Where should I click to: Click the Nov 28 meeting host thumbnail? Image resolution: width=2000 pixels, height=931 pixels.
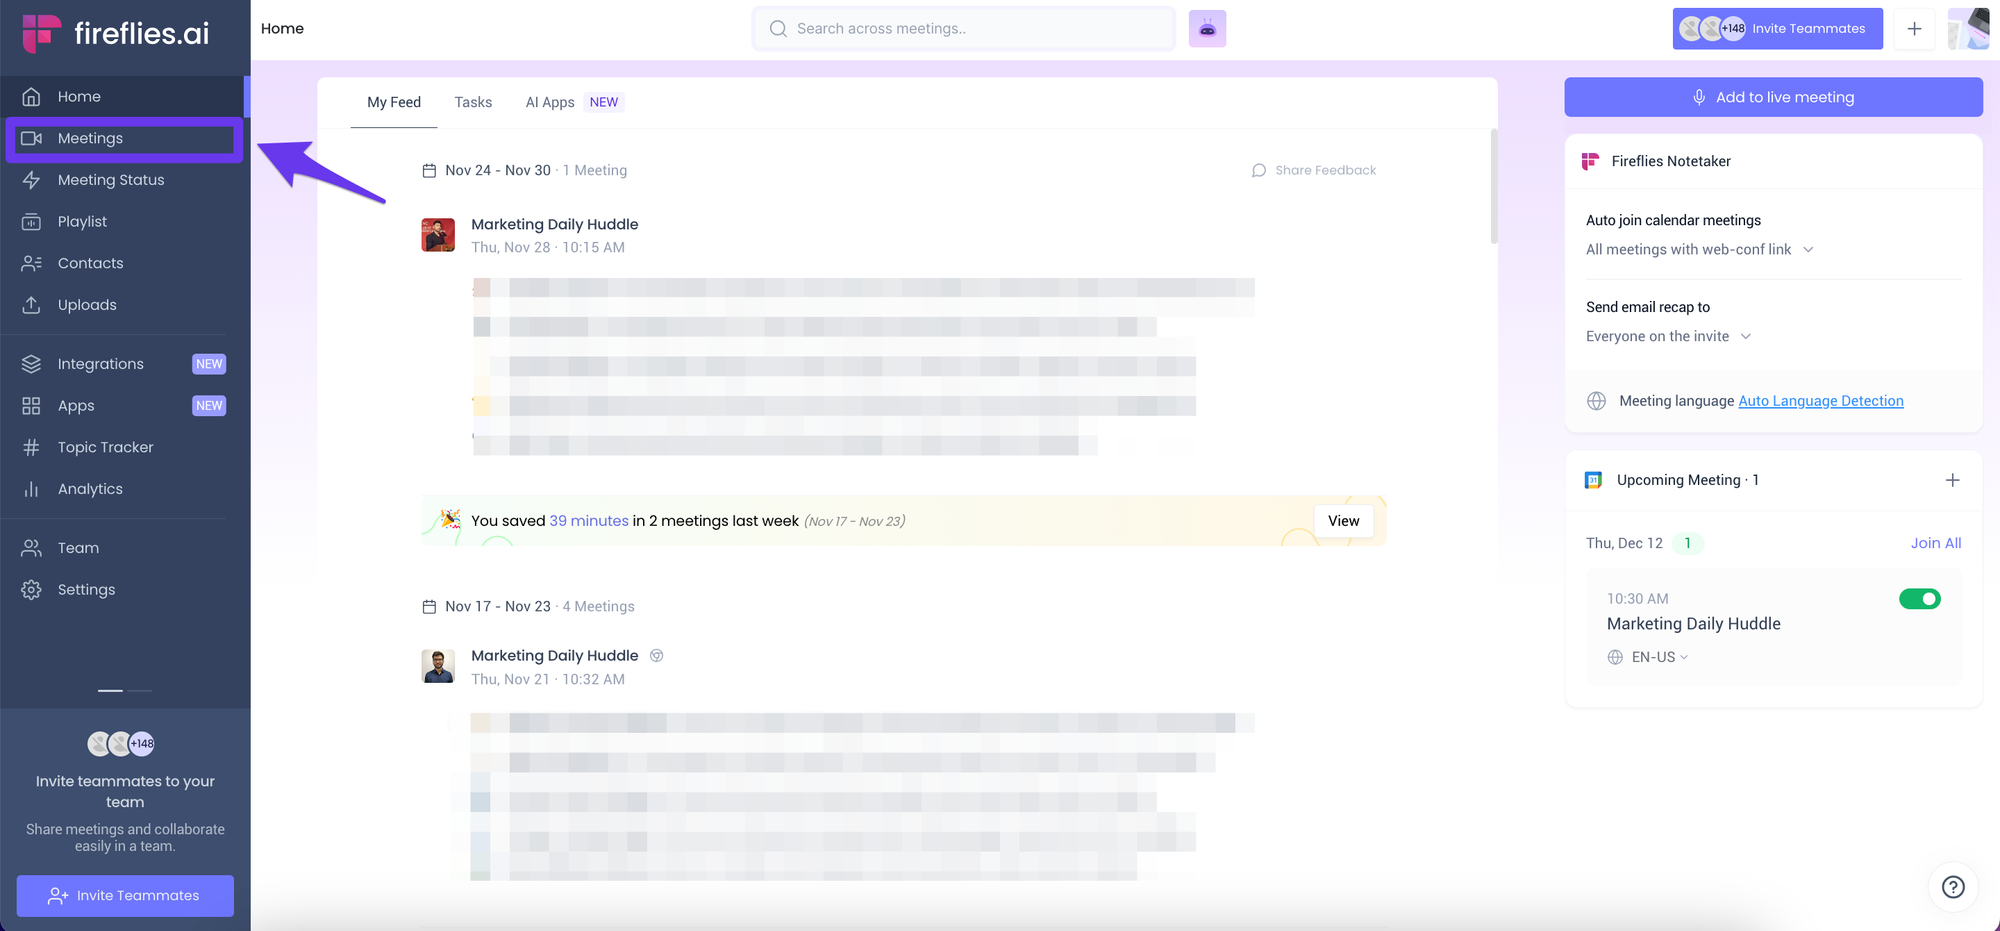[x=438, y=235]
